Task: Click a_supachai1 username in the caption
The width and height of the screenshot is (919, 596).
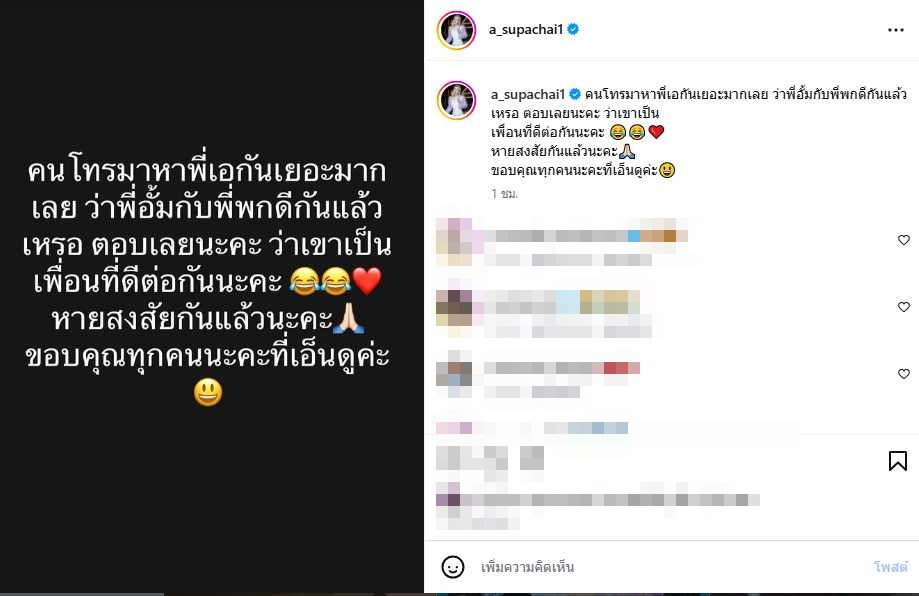Action: (x=527, y=94)
